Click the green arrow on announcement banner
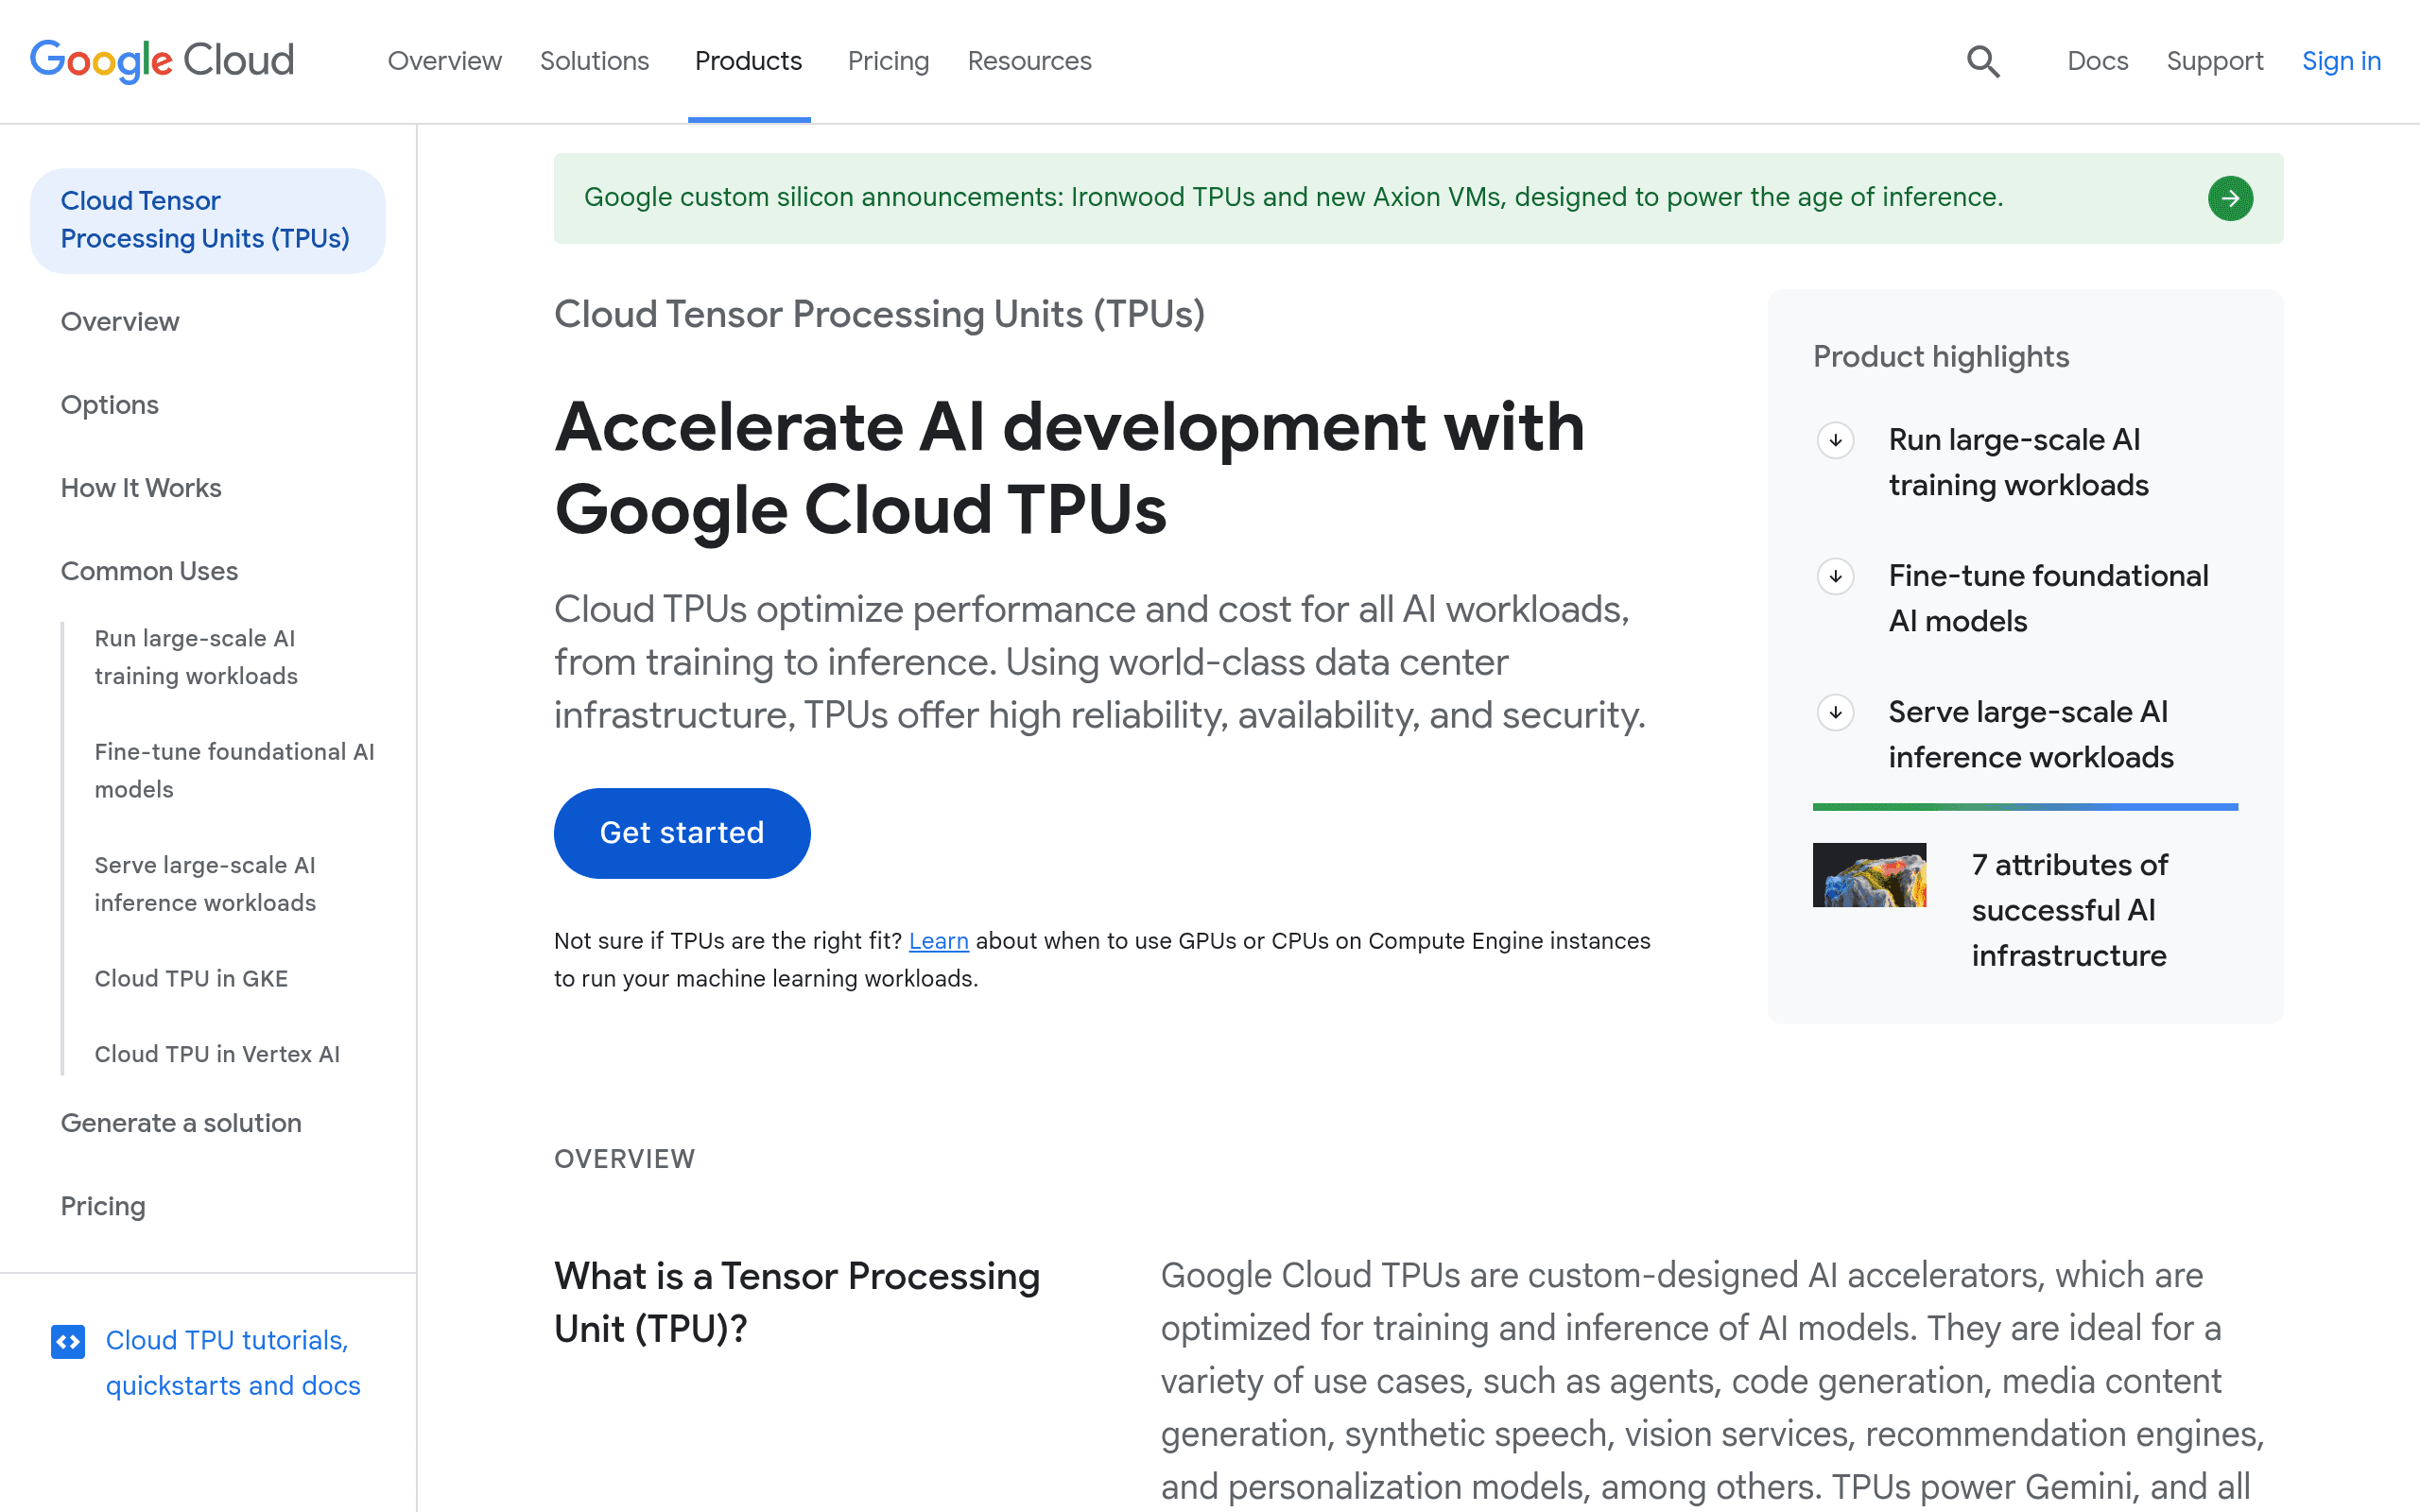Viewport: 2420px width, 1512px height. 2230,198
